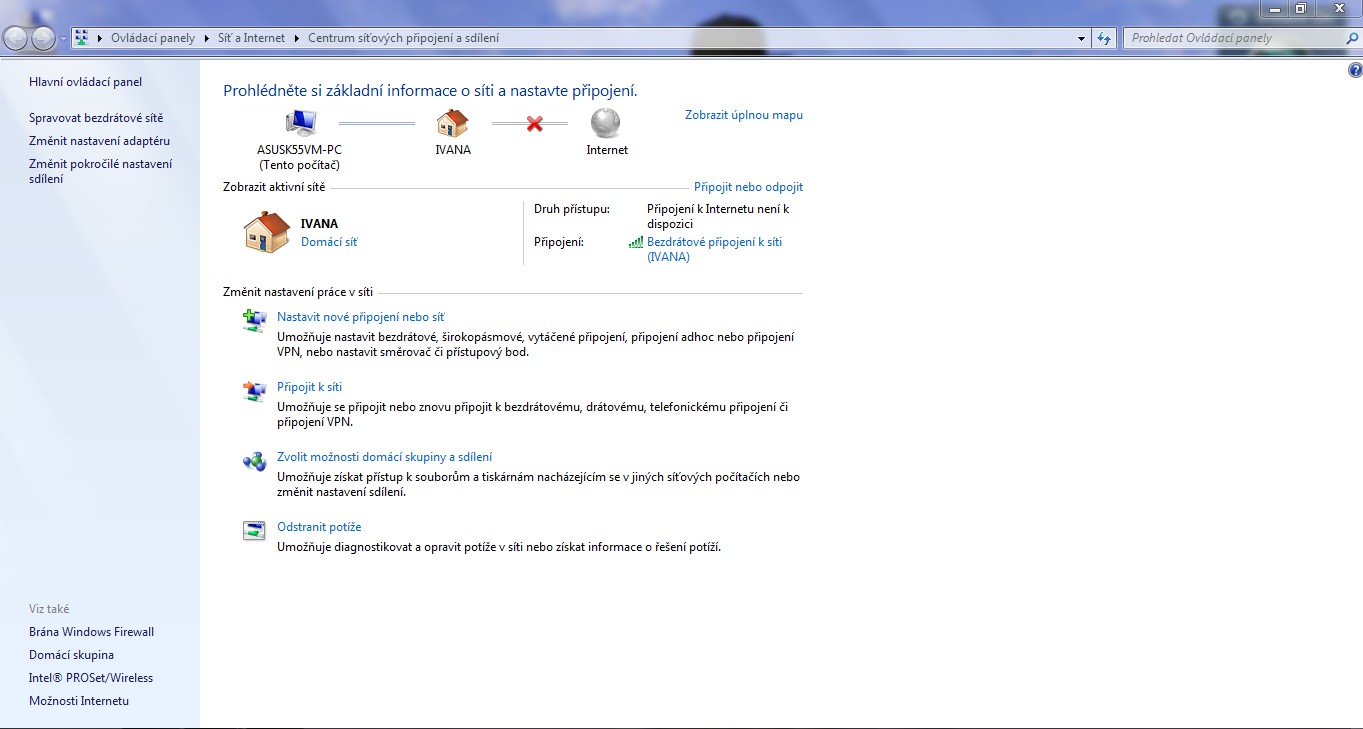
Task: Open the Připojit k síti link
Action: click(309, 387)
